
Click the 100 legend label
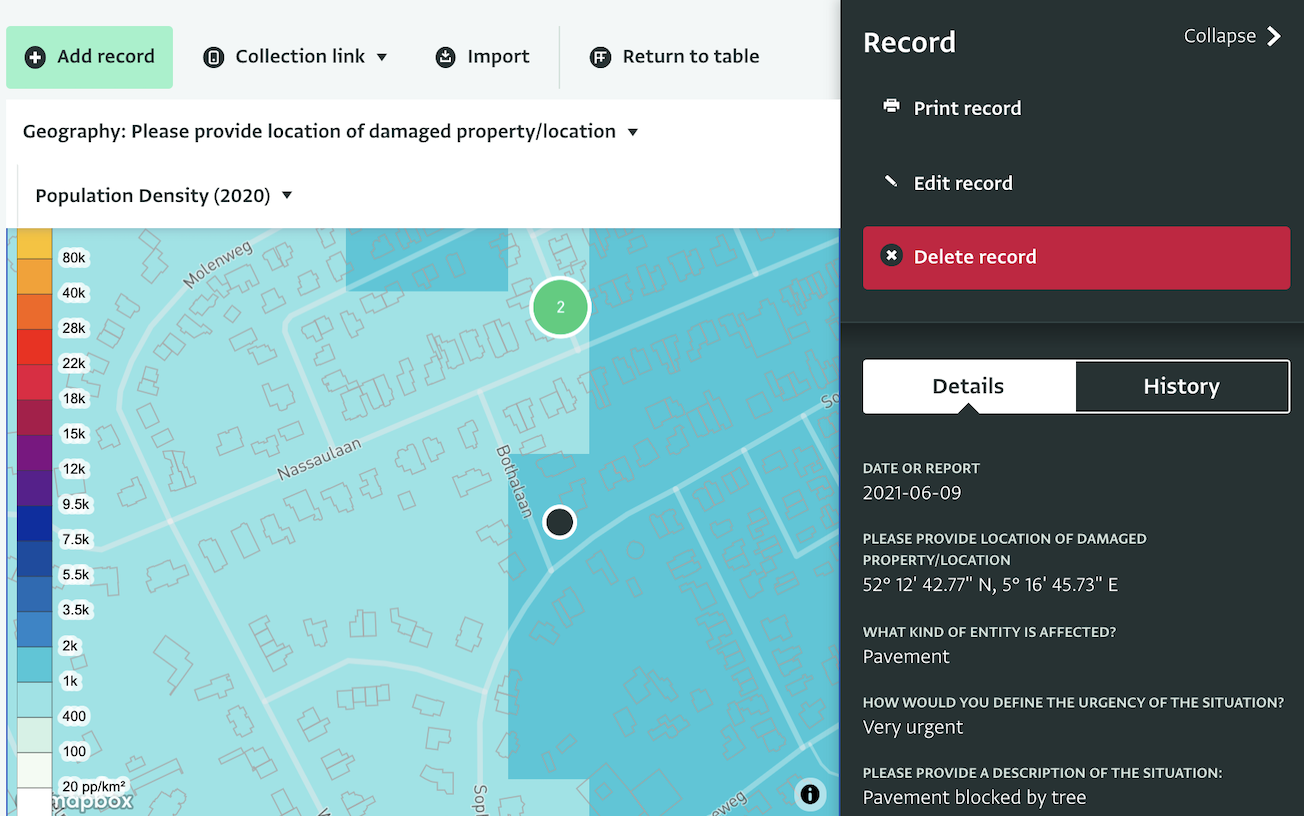[74, 751]
